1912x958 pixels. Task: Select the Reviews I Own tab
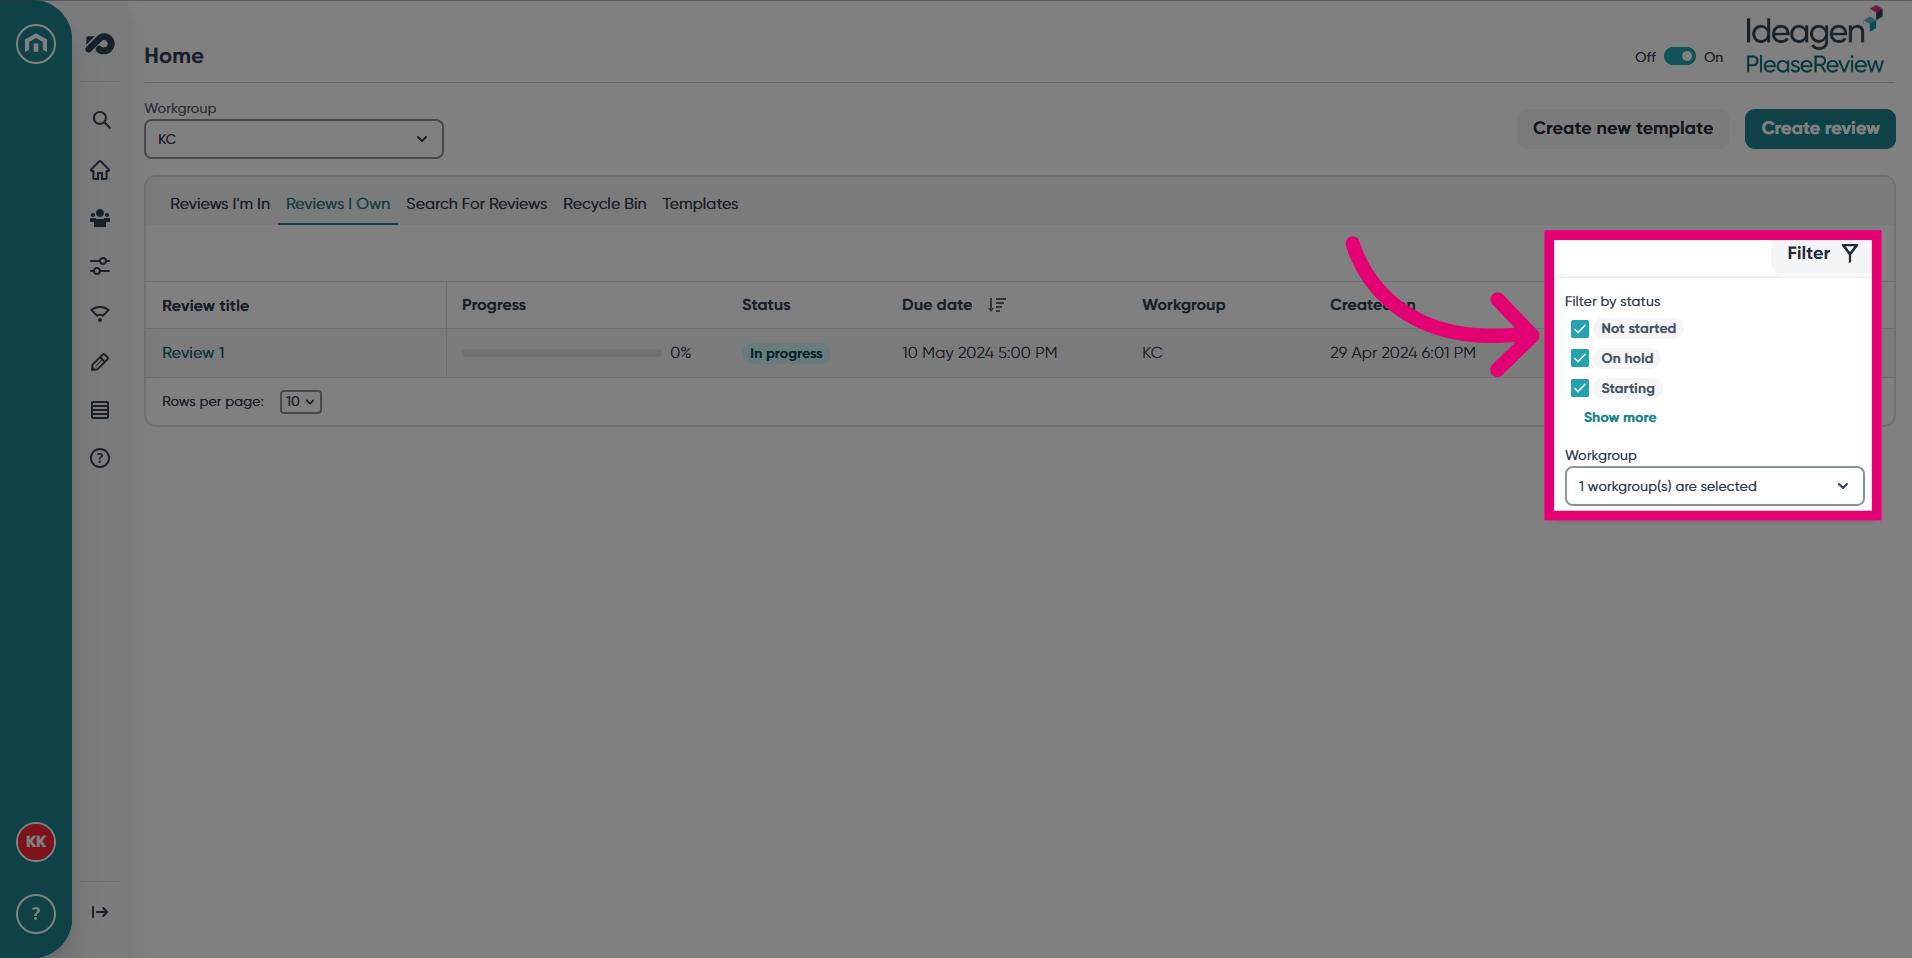click(x=338, y=204)
